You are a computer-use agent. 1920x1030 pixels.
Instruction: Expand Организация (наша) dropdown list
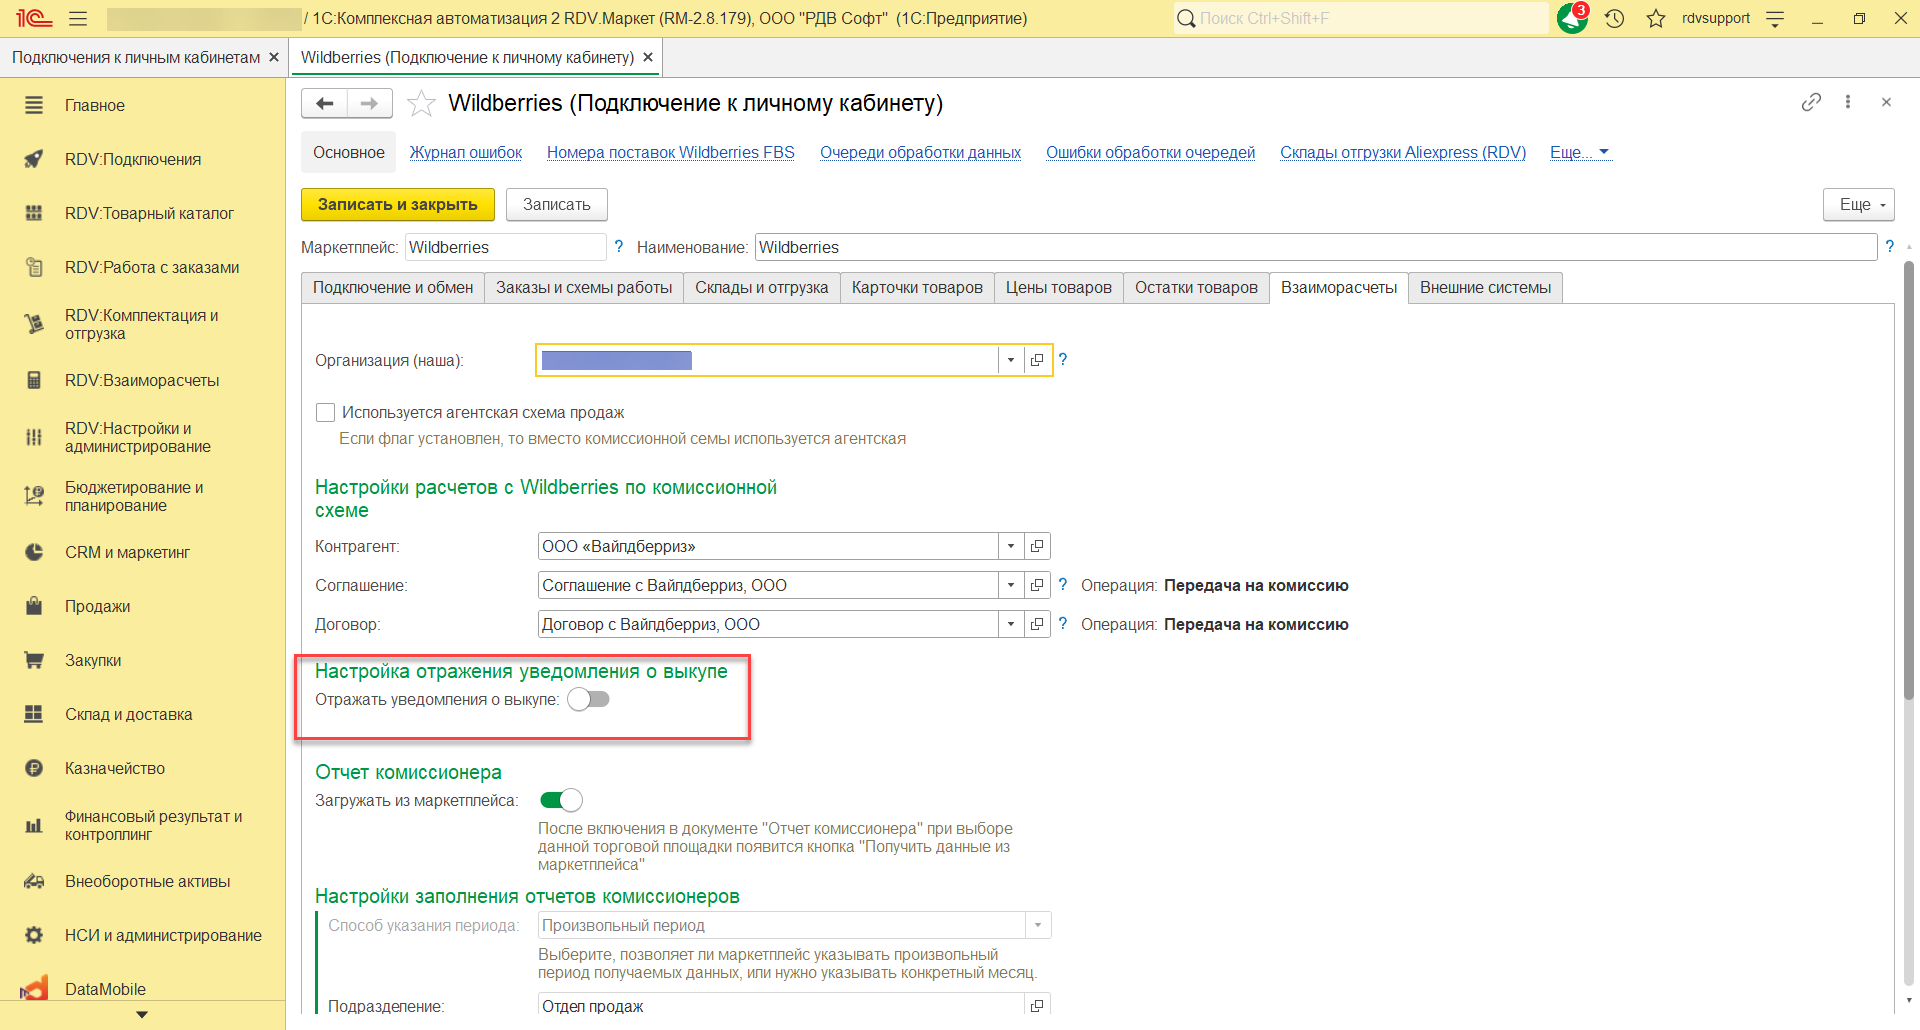[x=1011, y=360]
